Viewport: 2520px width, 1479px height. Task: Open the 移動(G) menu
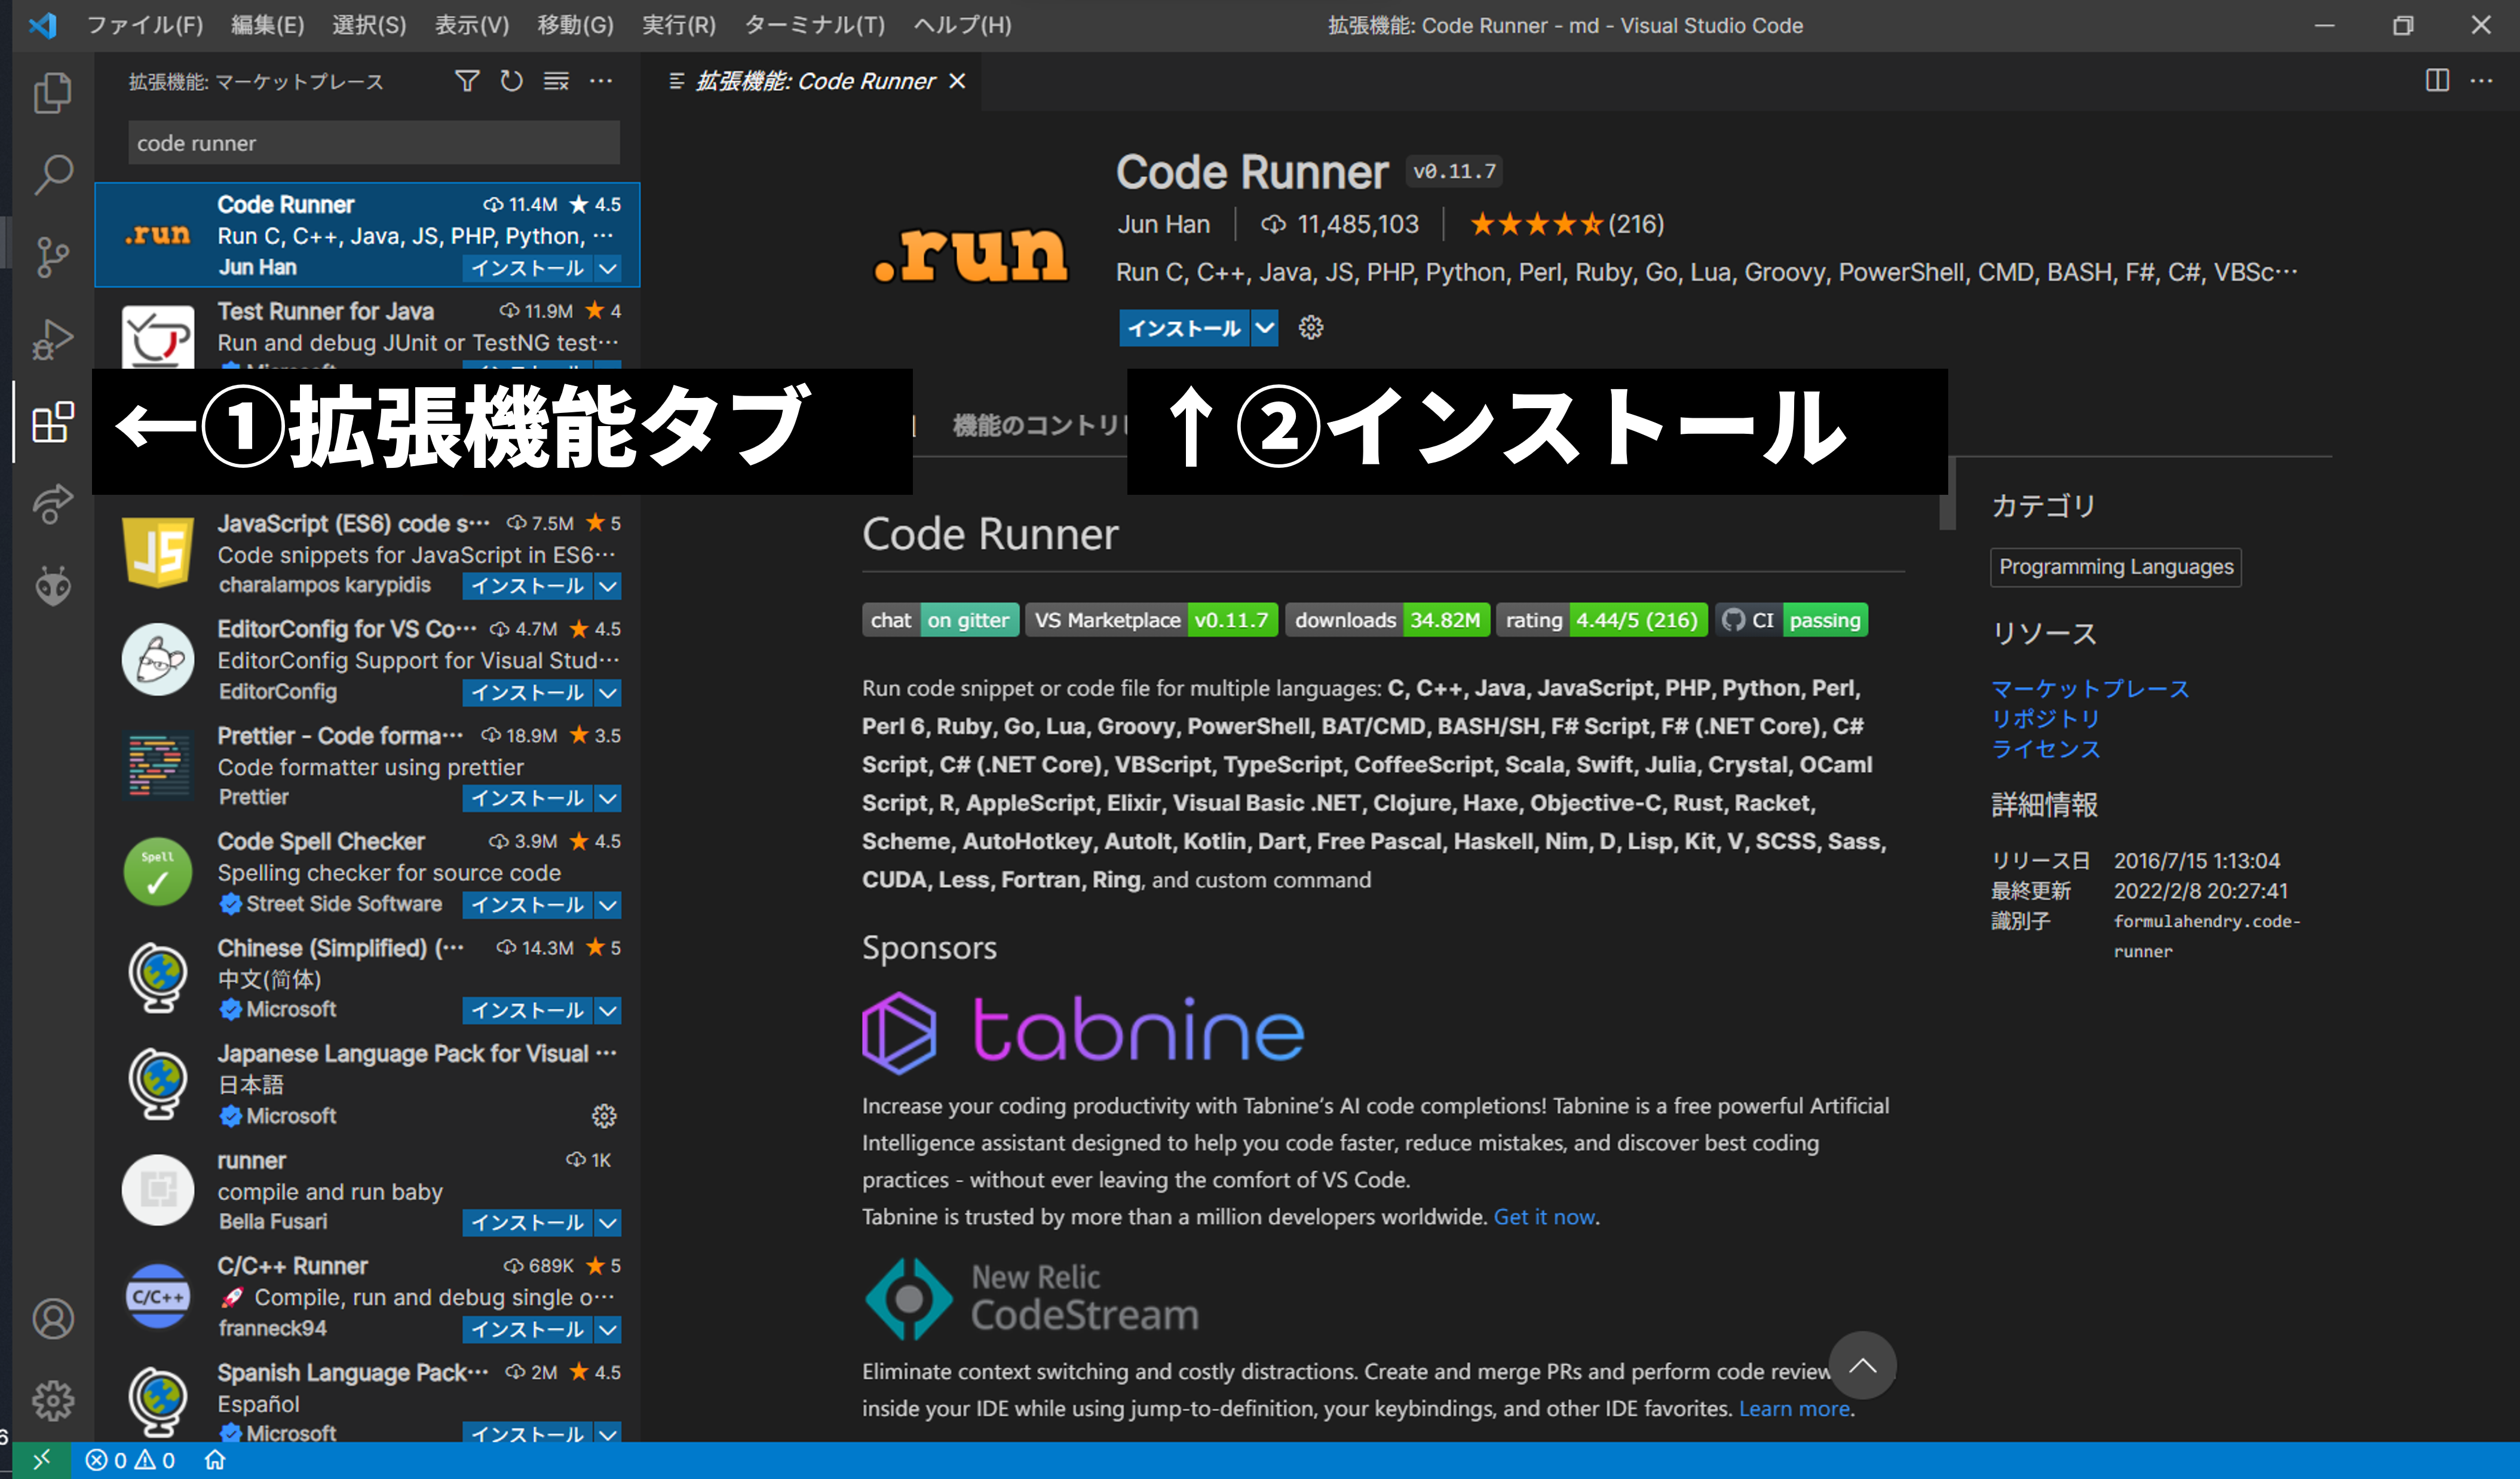(575, 25)
